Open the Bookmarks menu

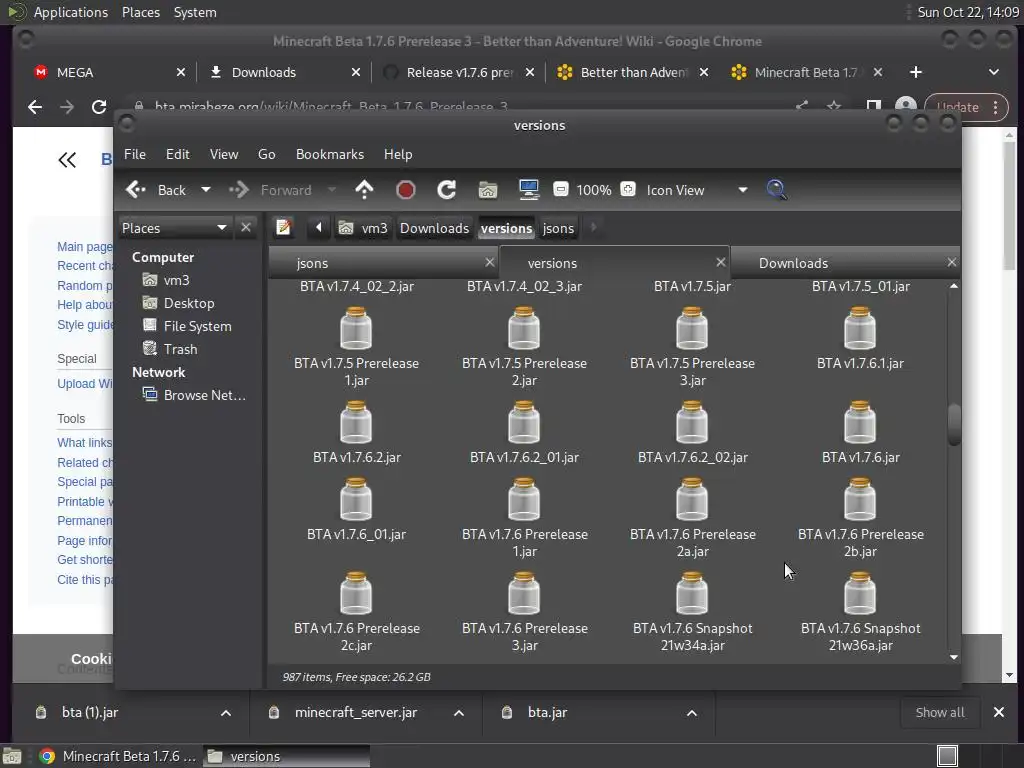330,154
